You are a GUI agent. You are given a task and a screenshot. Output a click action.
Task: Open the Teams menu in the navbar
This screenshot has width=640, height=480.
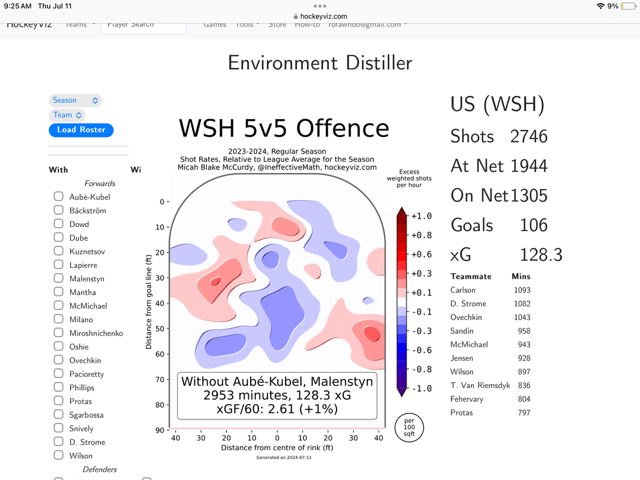tap(80, 24)
